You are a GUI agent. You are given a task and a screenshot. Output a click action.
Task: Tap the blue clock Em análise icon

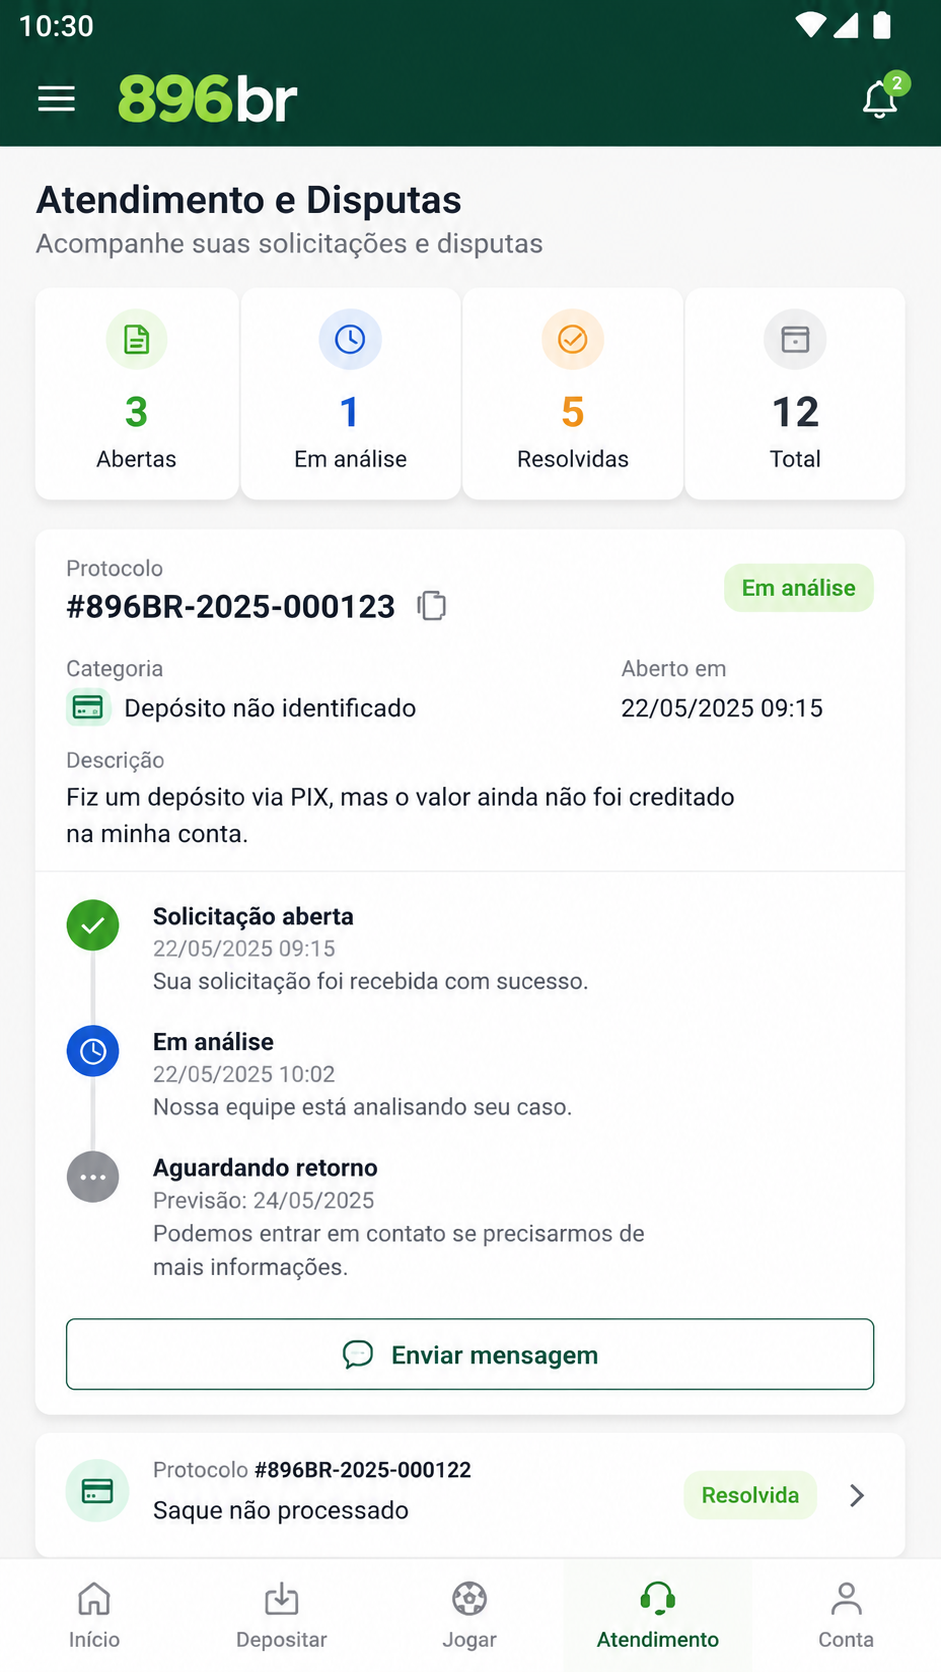(x=350, y=340)
